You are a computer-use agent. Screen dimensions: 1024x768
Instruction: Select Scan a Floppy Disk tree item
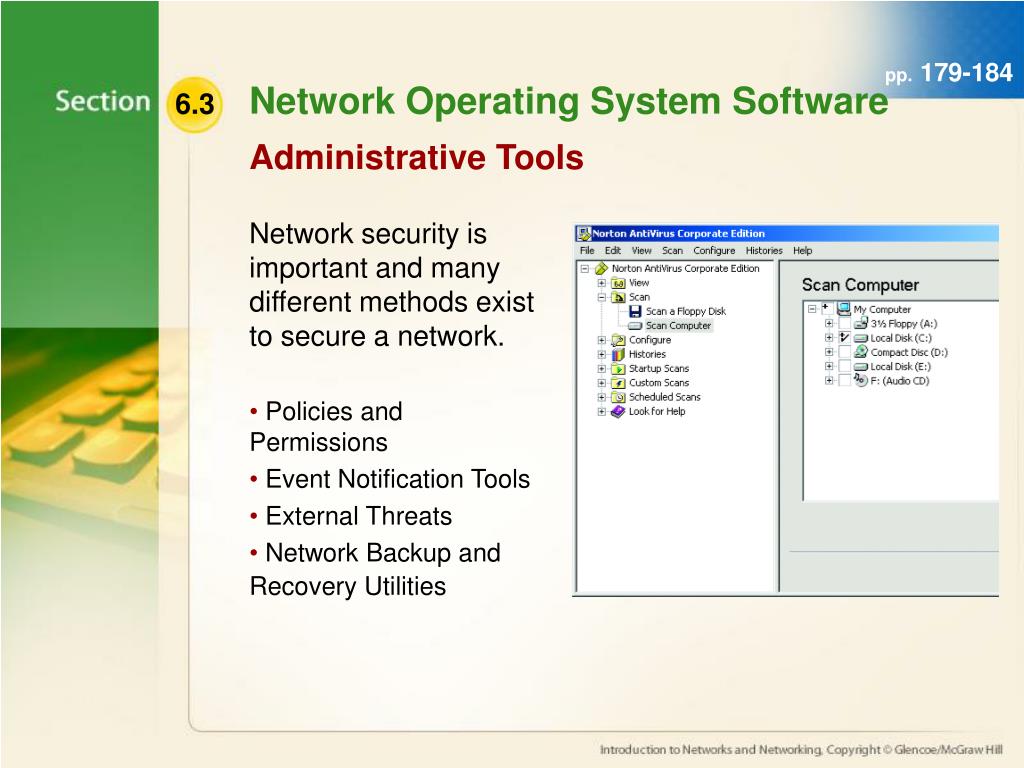pyautogui.click(x=686, y=312)
